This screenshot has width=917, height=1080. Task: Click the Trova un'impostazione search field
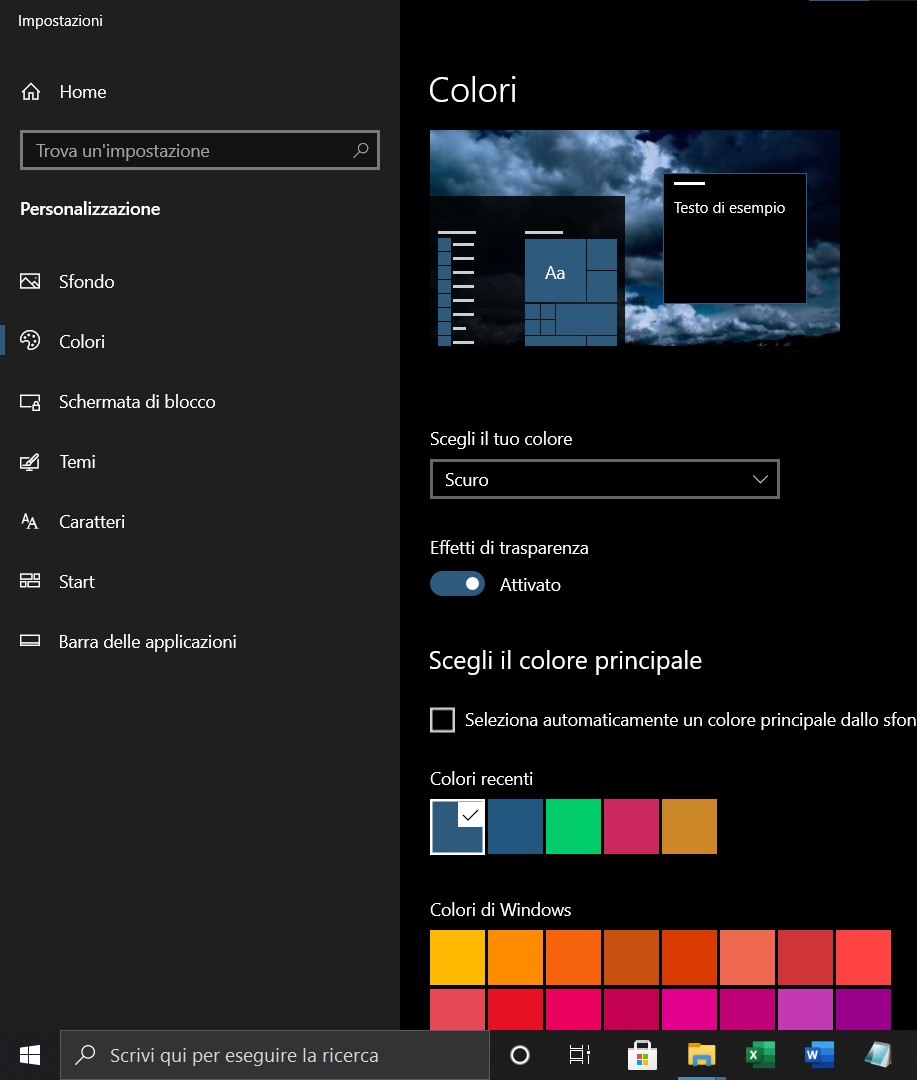click(x=200, y=150)
